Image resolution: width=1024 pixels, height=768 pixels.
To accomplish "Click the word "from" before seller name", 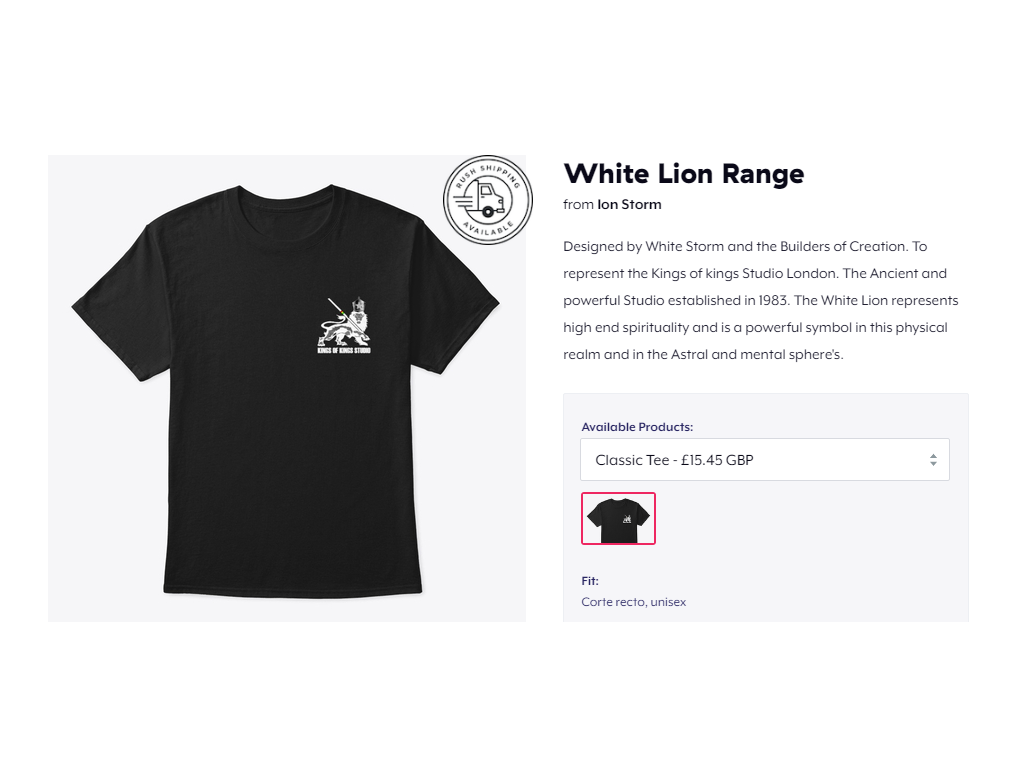I will point(578,204).
